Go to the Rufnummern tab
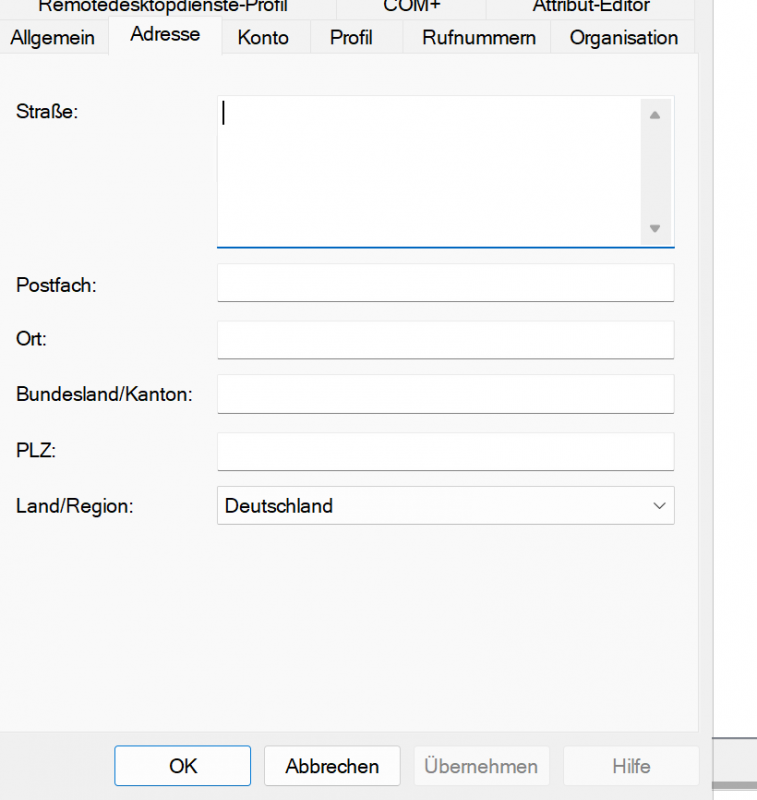Viewport: 757px width, 800px height. click(x=479, y=38)
